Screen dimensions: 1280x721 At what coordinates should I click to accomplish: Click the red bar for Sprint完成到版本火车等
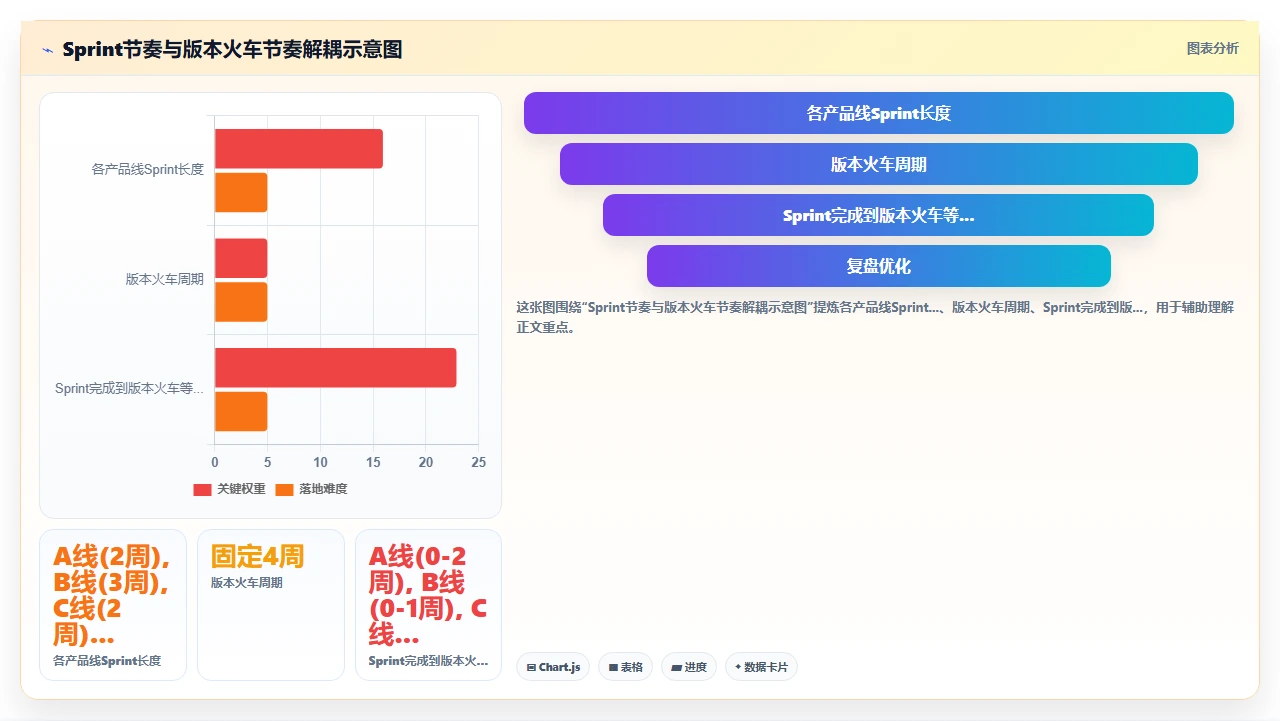(336, 367)
